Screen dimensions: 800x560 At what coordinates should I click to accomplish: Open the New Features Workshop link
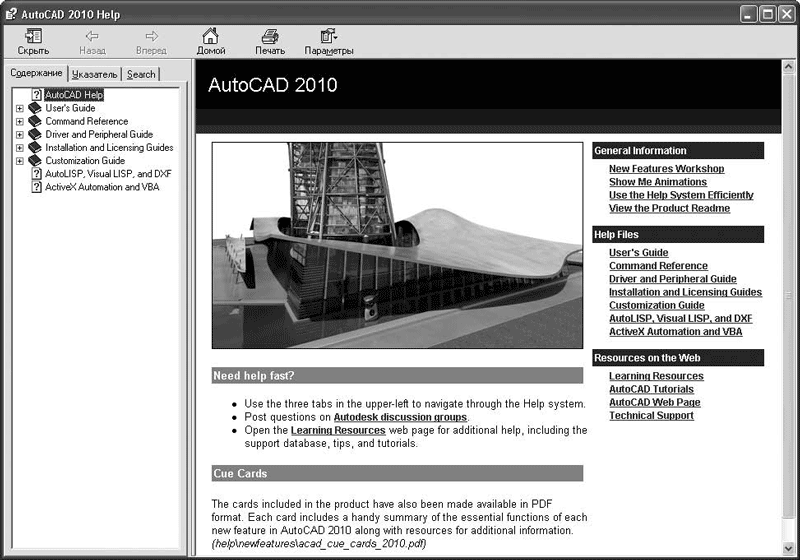pyautogui.click(x=666, y=169)
